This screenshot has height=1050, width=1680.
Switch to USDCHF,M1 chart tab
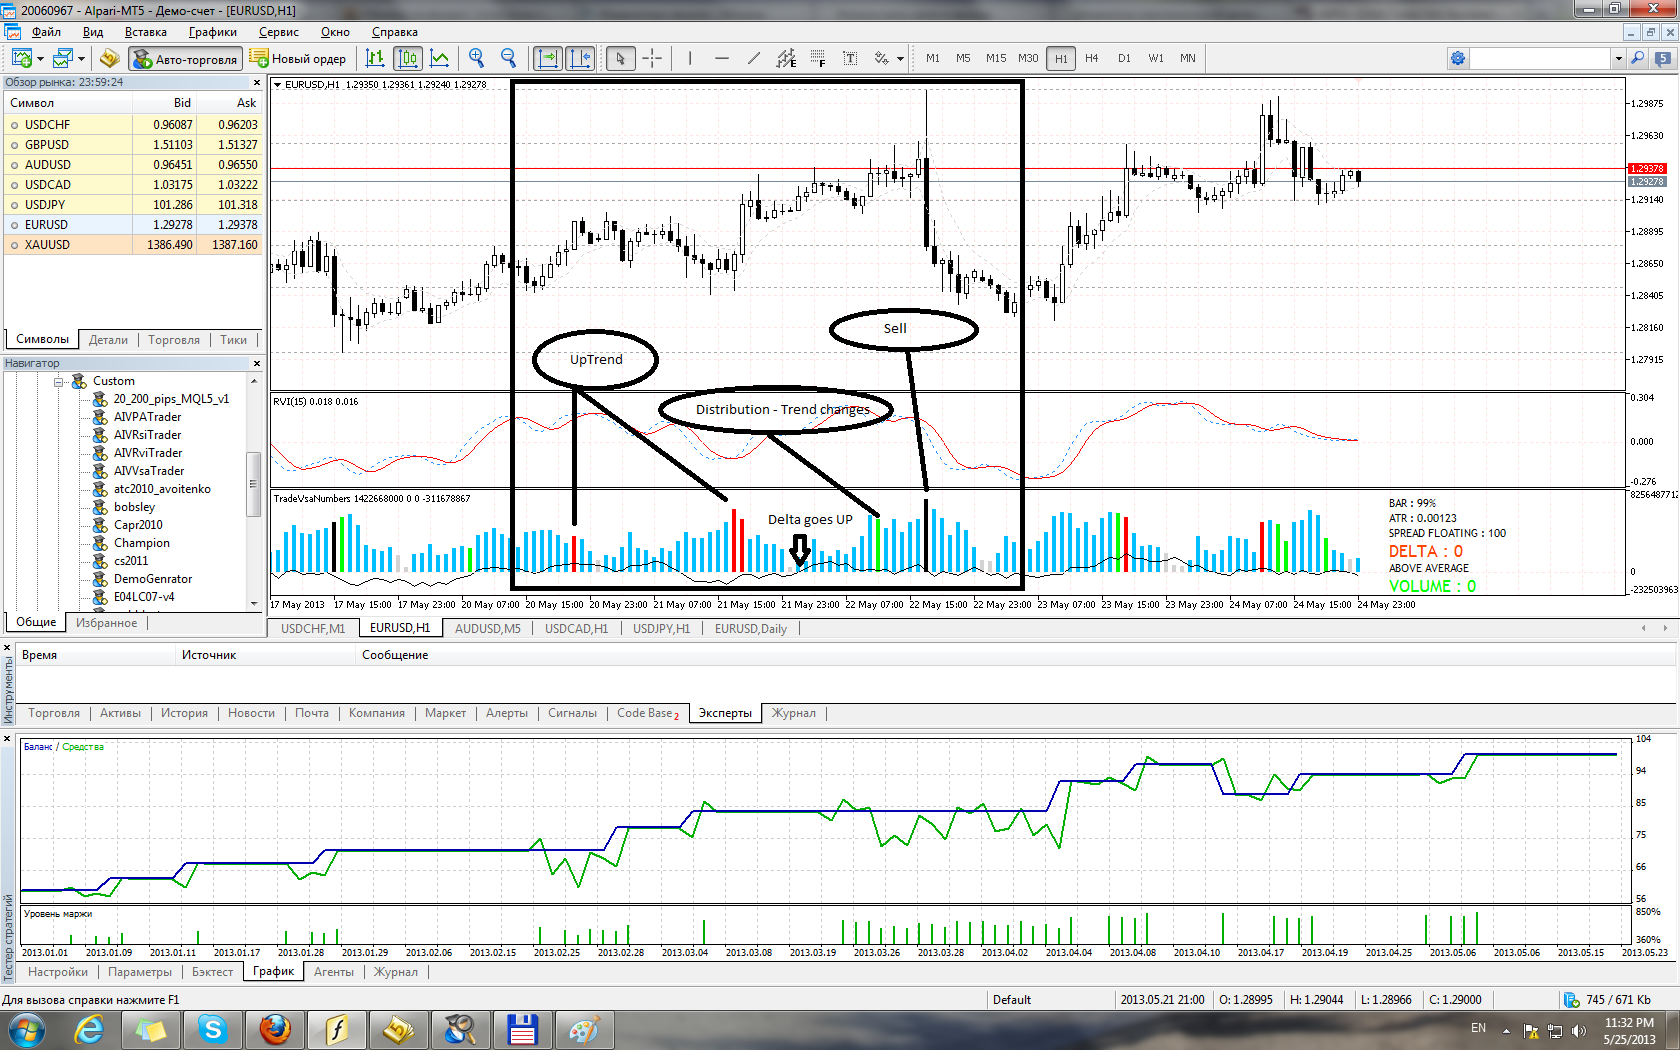point(313,628)
